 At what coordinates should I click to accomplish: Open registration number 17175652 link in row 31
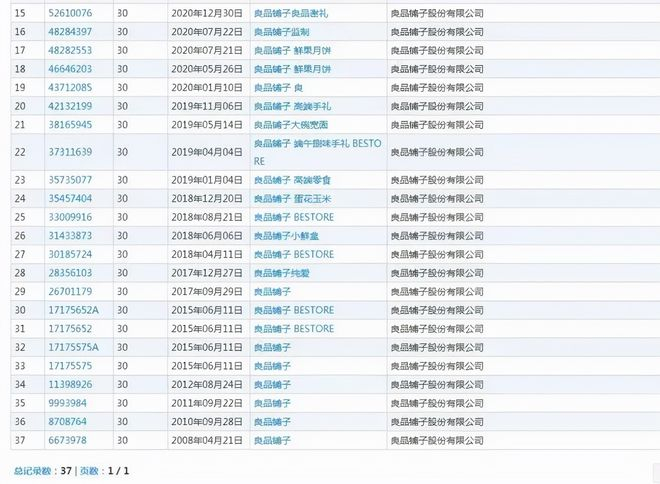tap(70, 329)
